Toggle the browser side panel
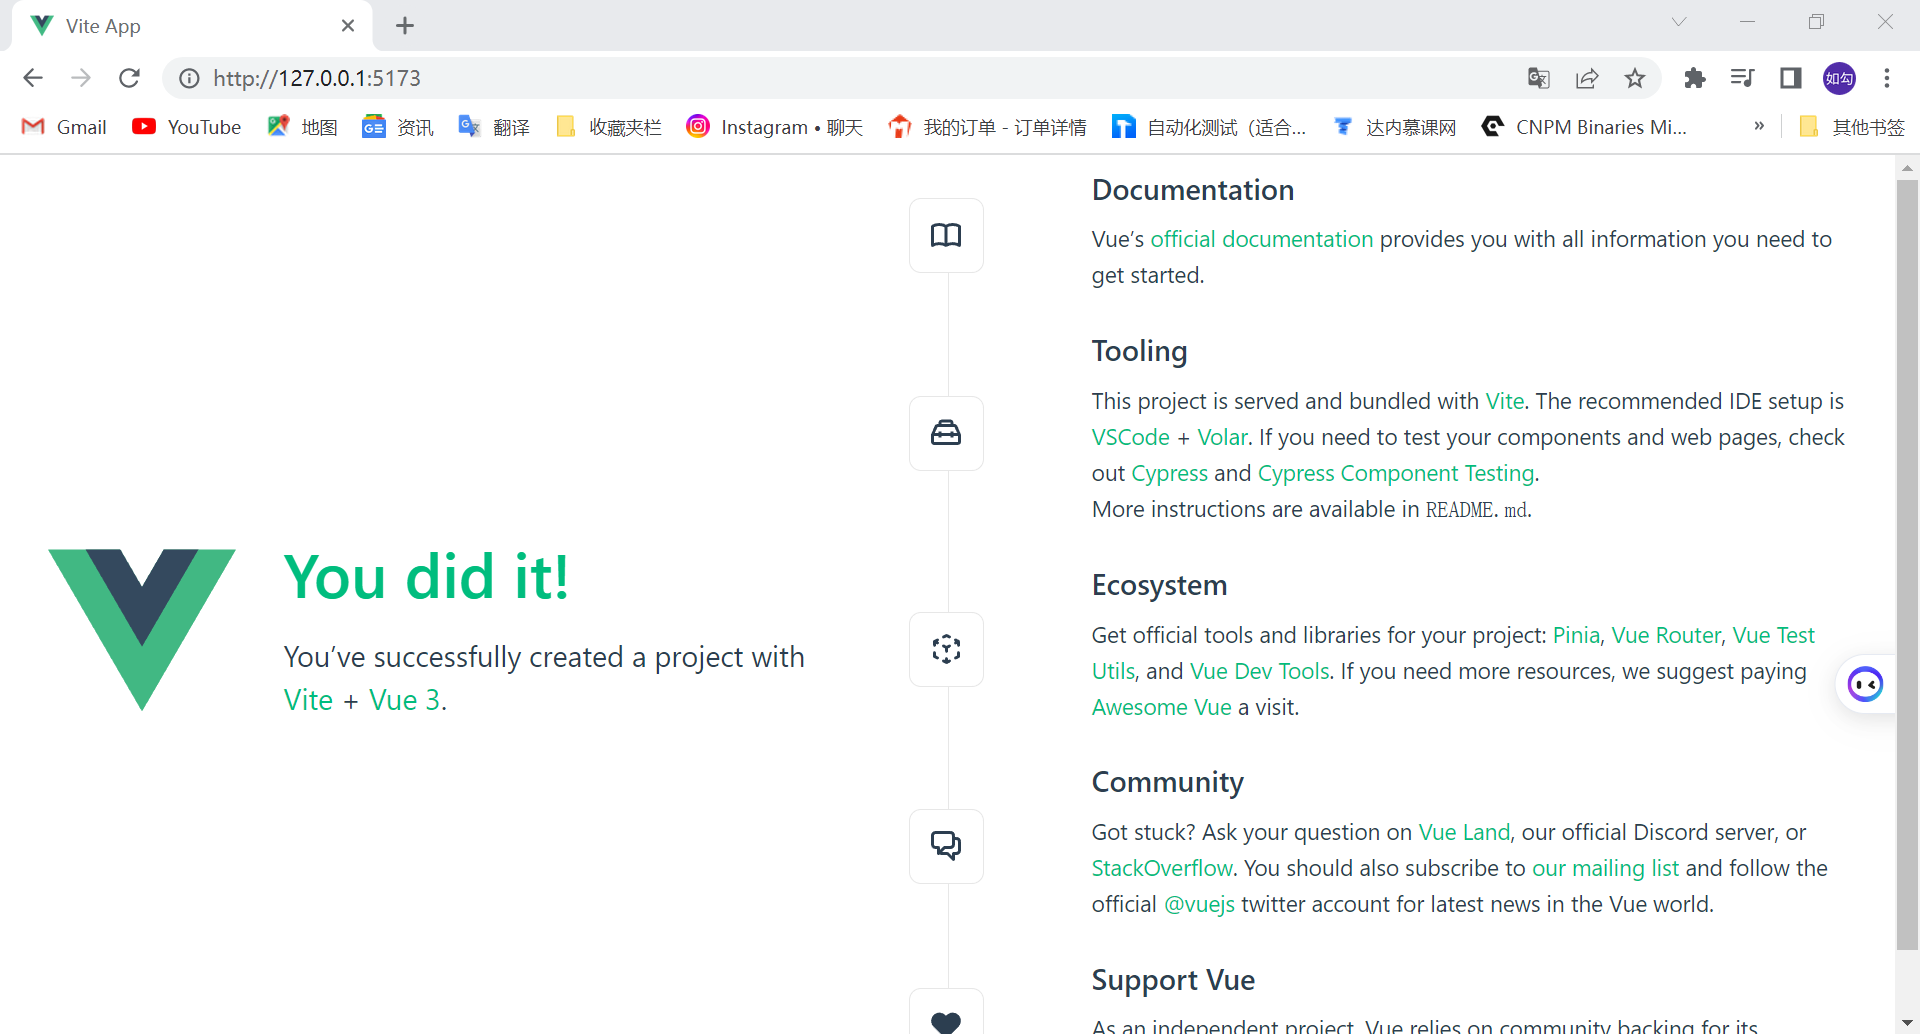This screenshot has height=1034, width=1920. [1791, 78]
